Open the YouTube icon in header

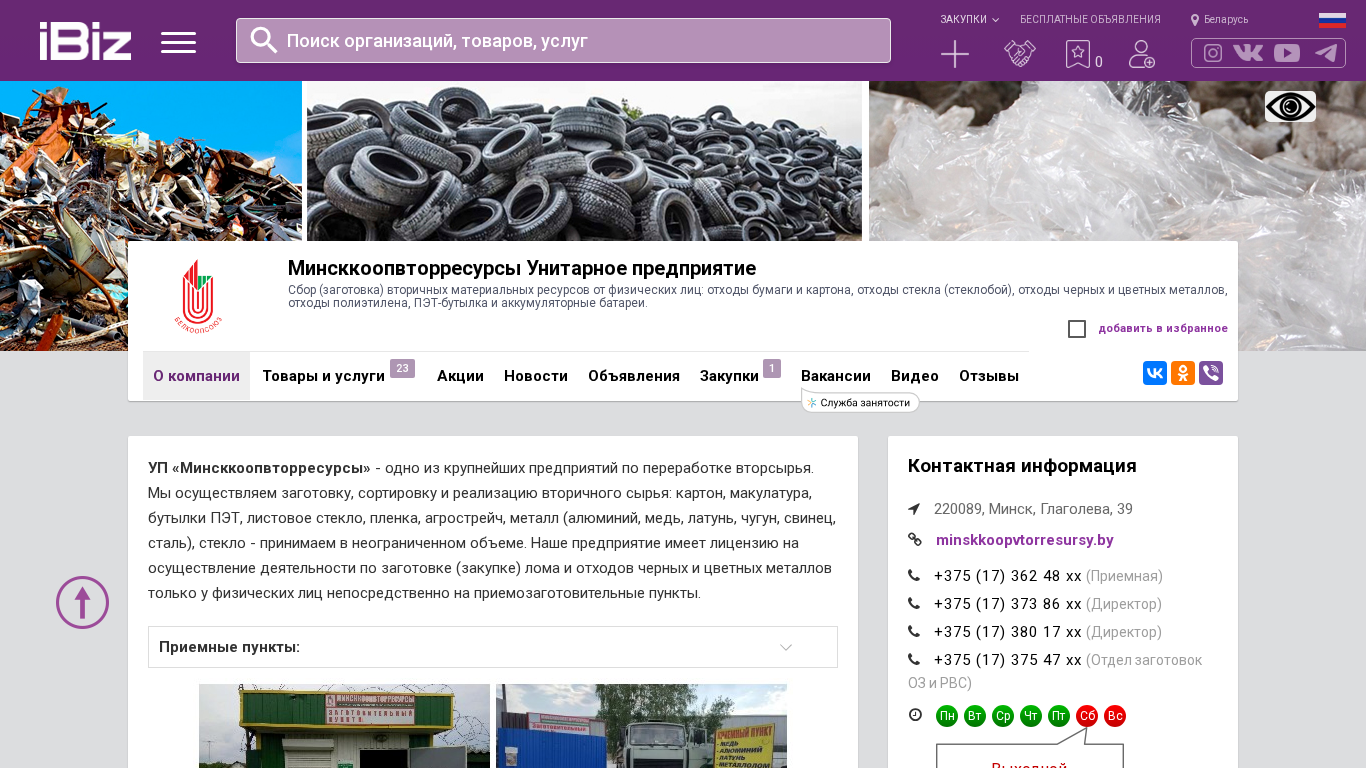coord(1287,53)
